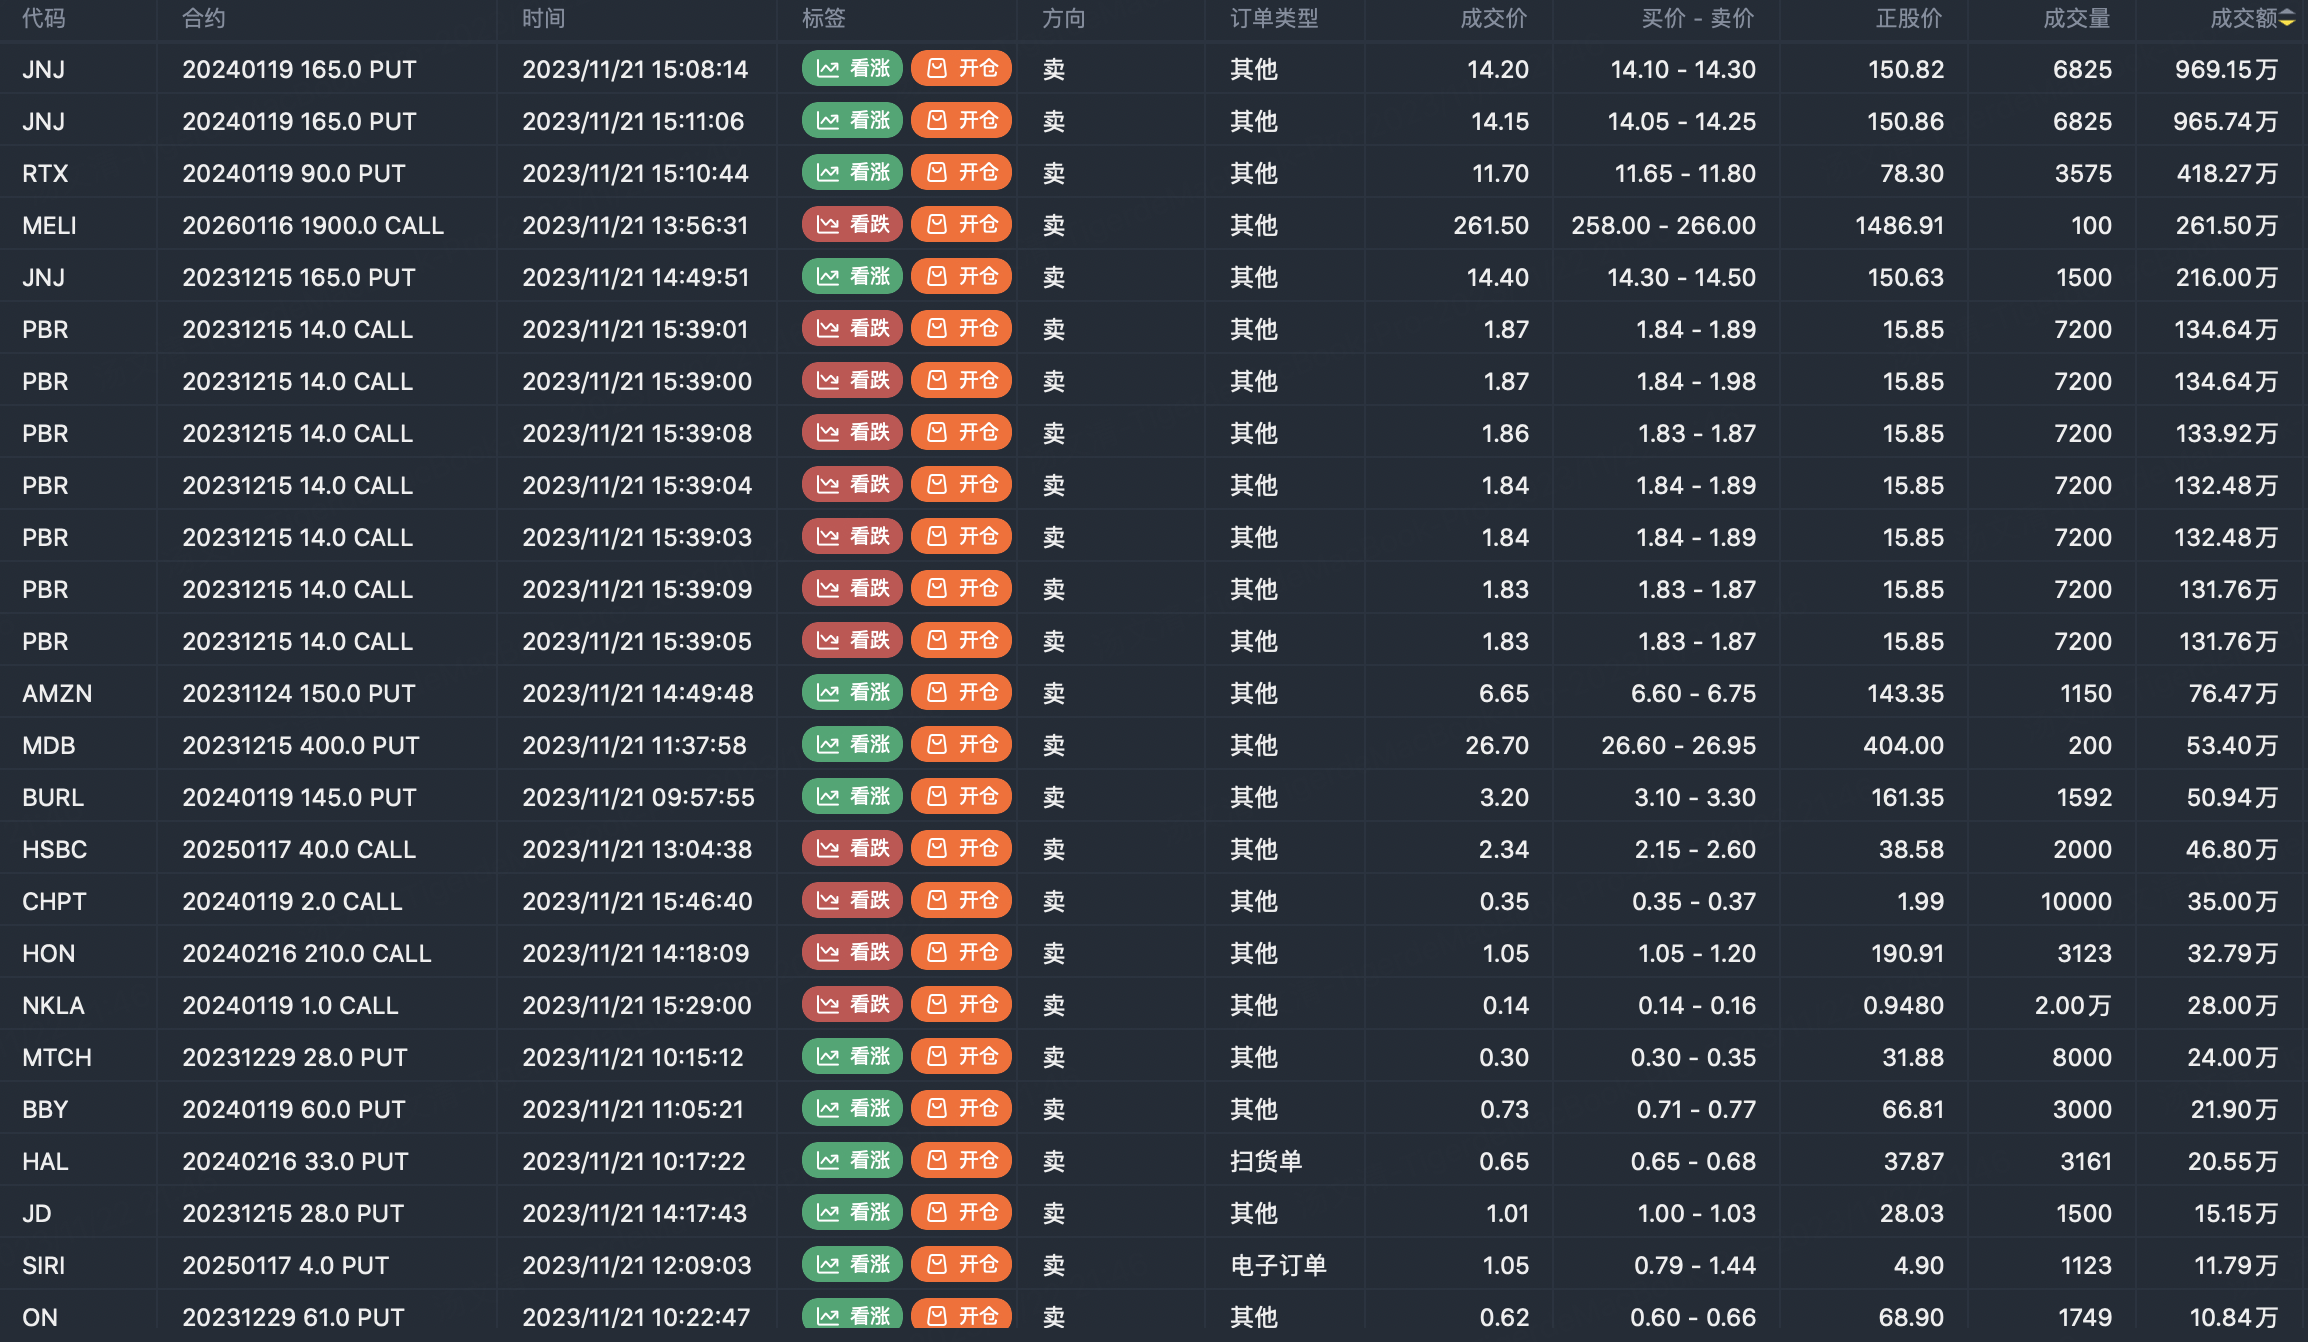Click the 开仓 tag on HAL row
The height and width of the screenshot is (1342, 2308).
[962, 1161]
